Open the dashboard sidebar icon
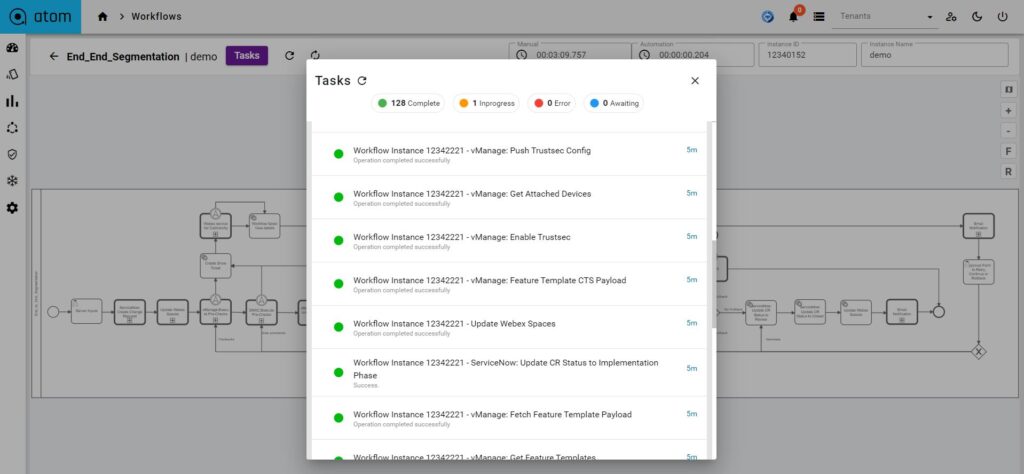The image size is (1024, 474). coord(12,48)
